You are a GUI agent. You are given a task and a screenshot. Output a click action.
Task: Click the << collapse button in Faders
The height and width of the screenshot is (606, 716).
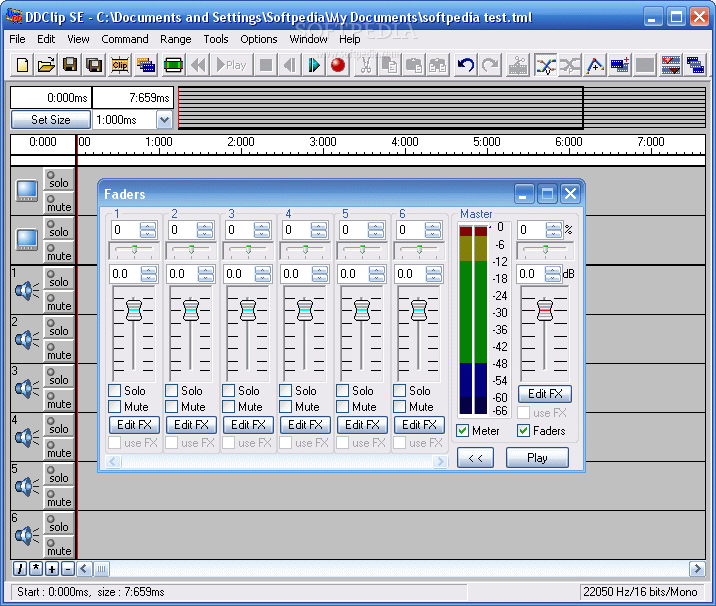coord(475,458)
